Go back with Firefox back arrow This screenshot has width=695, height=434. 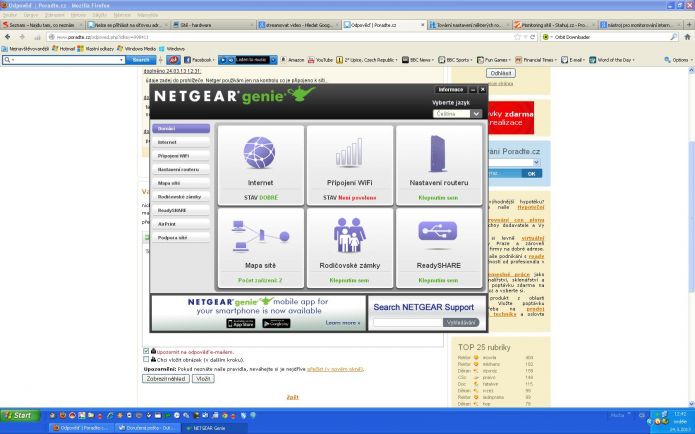(8, 37)
